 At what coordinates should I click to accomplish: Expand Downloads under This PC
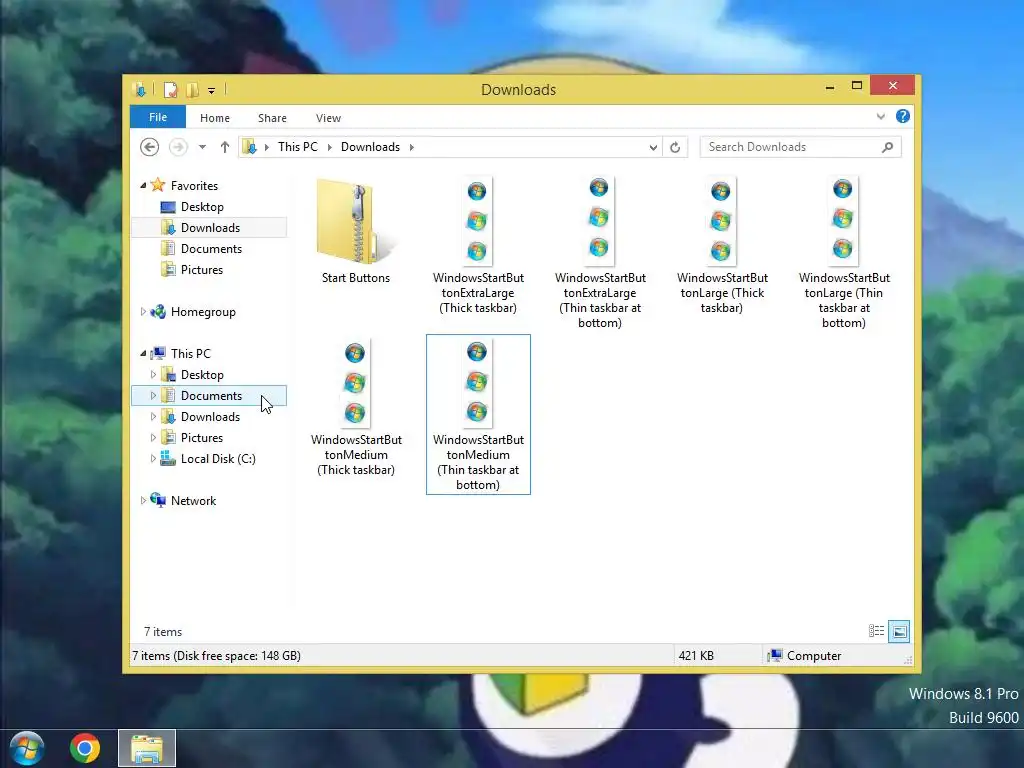pyautogui.click(x=153, y=416)
